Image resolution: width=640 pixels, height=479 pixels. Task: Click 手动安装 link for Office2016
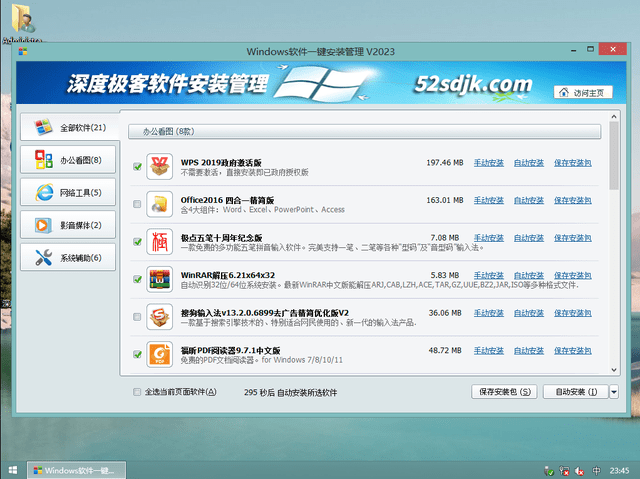point(489,200)
